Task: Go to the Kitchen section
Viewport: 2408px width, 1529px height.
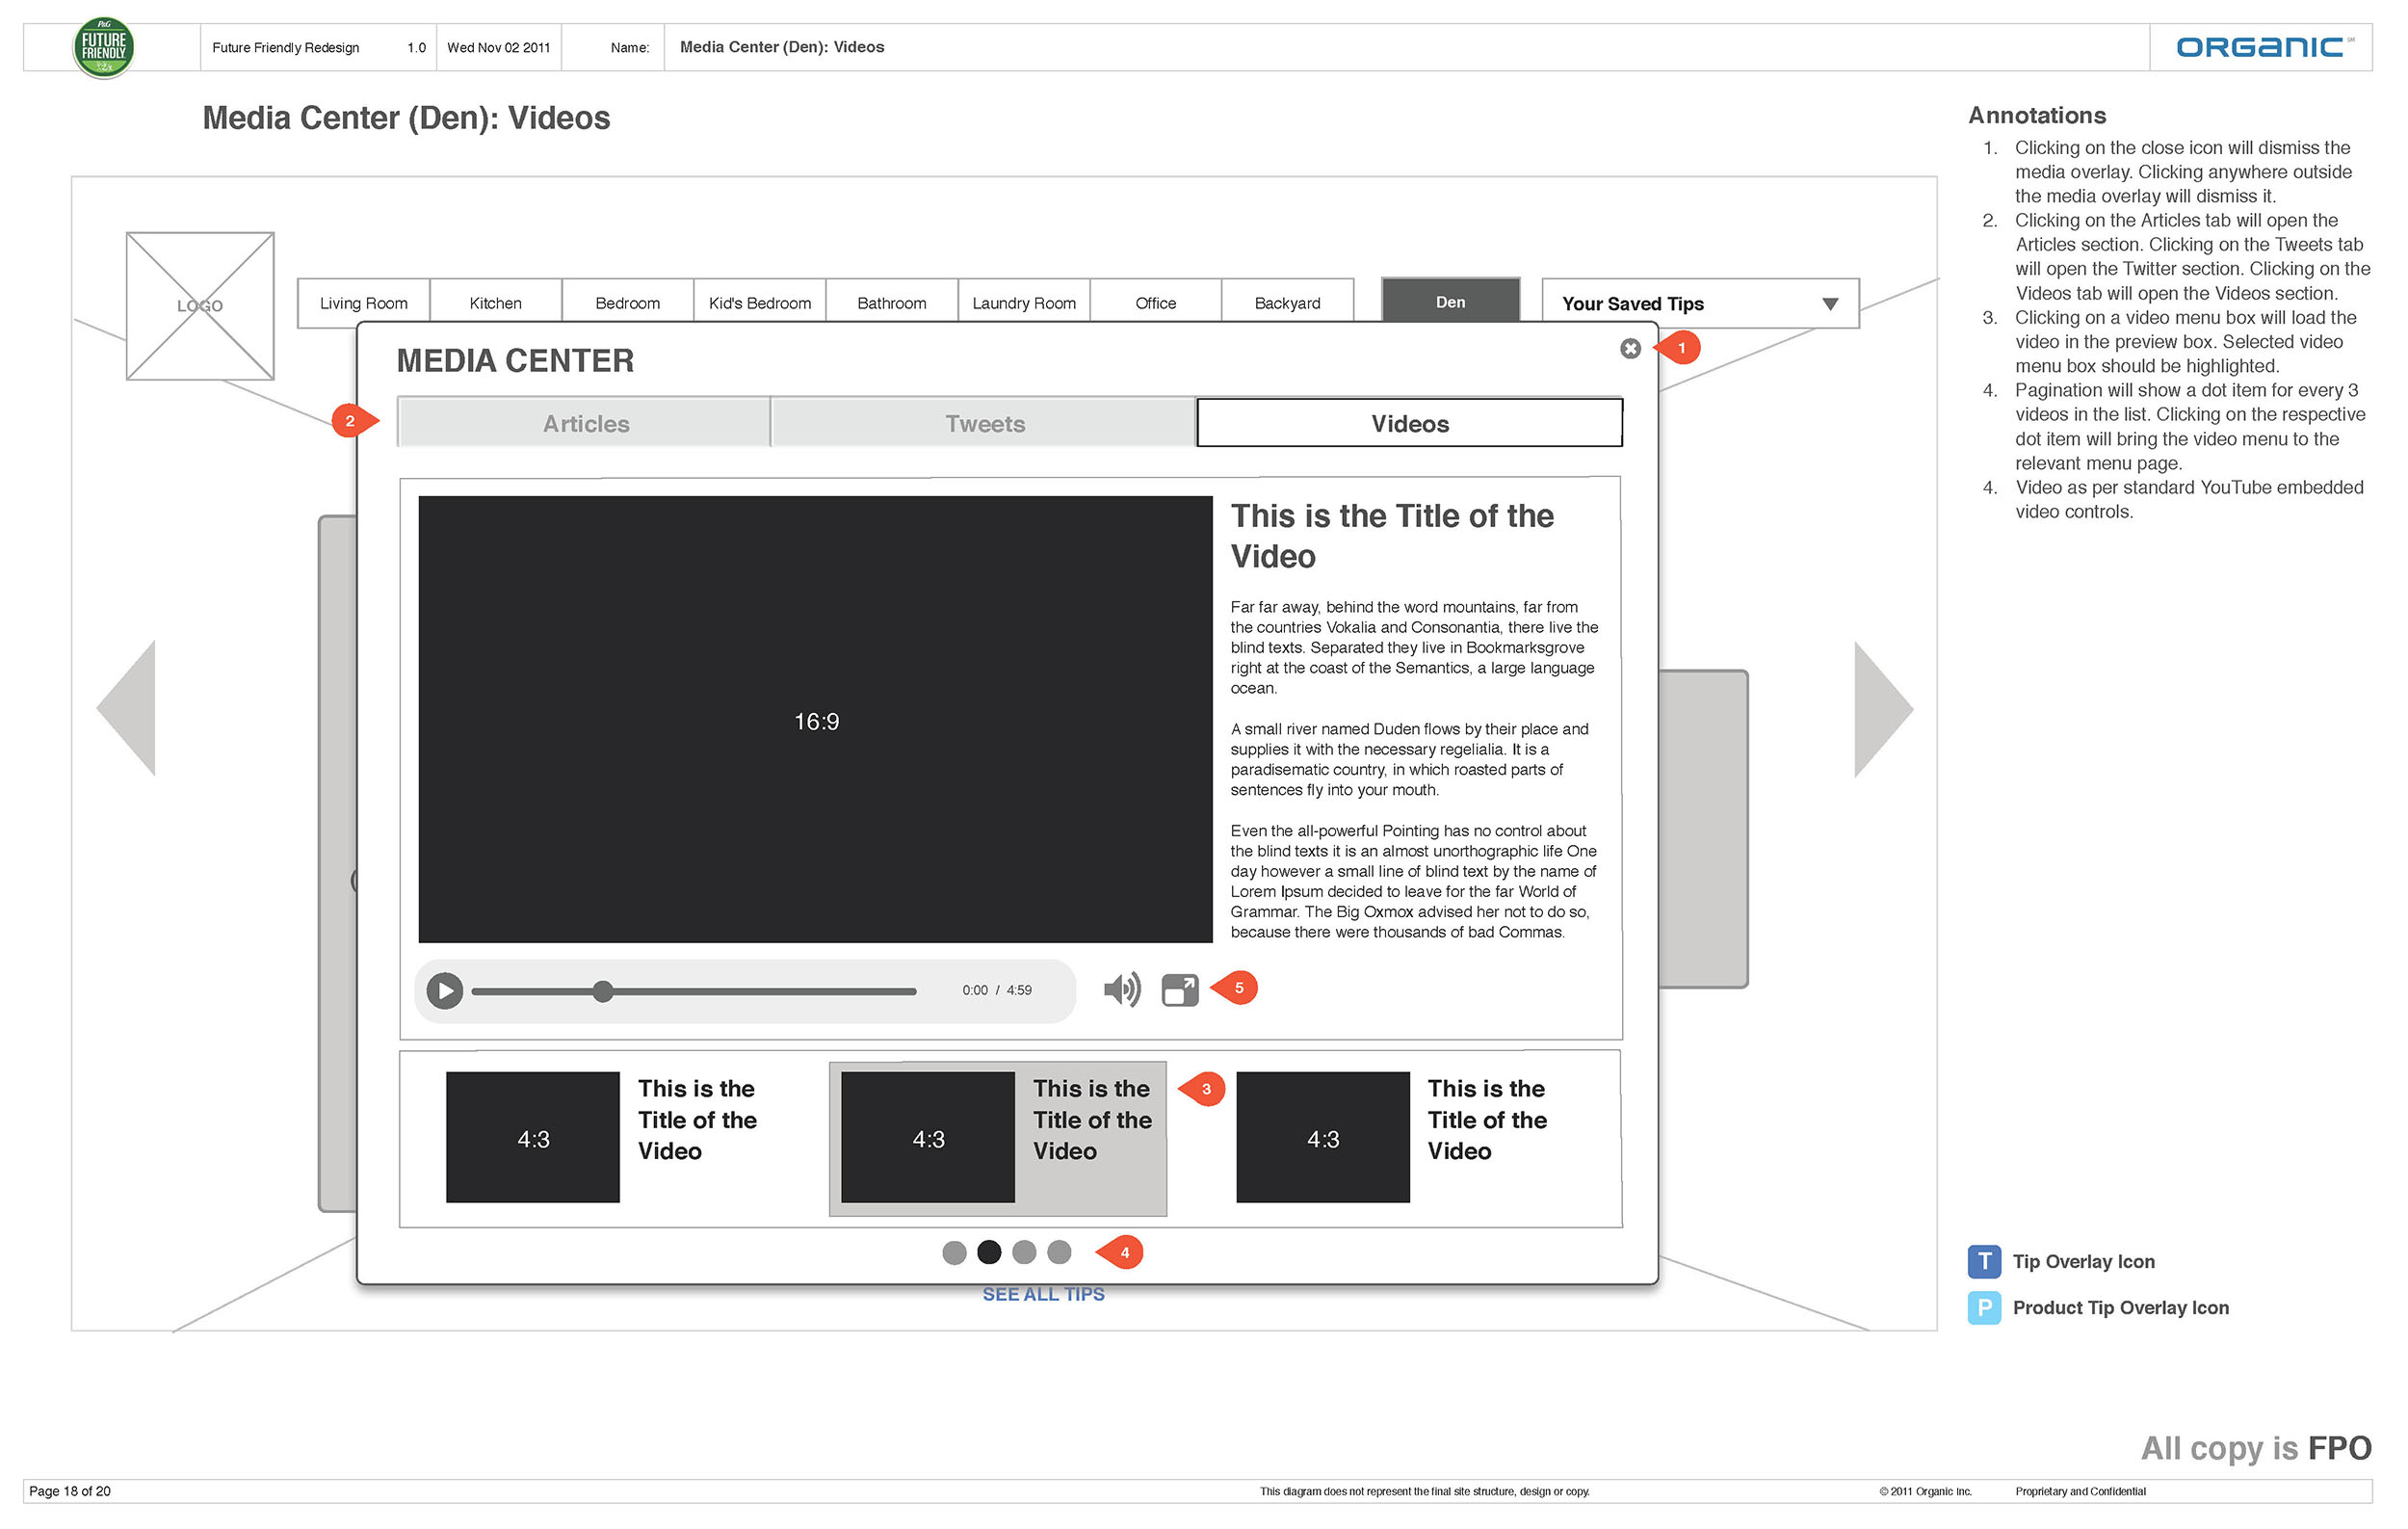Action: click(x=496, y=302)
